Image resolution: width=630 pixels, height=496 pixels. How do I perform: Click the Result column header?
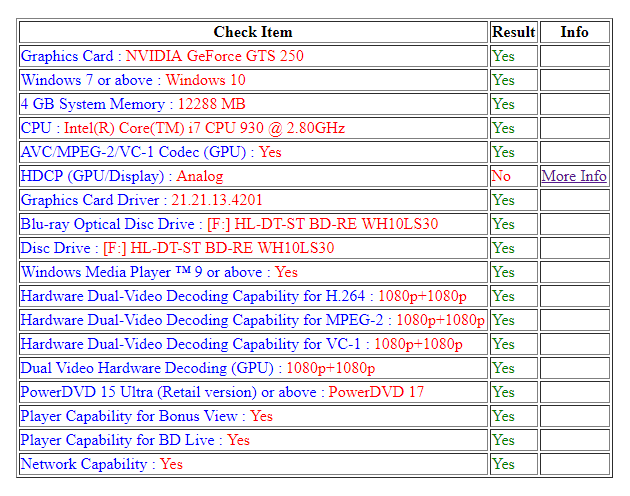(x=514, y=32)
